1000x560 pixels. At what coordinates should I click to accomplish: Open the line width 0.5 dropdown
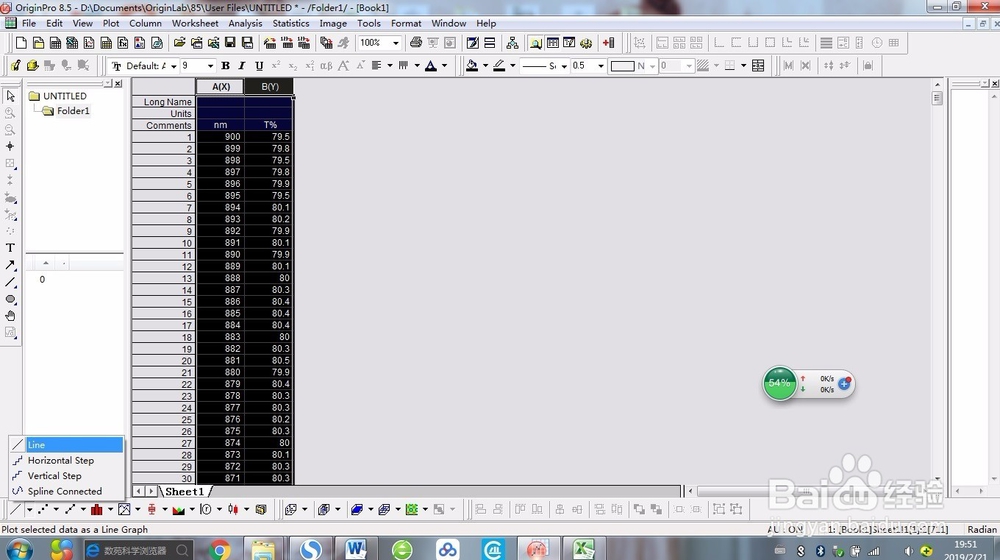601,66
